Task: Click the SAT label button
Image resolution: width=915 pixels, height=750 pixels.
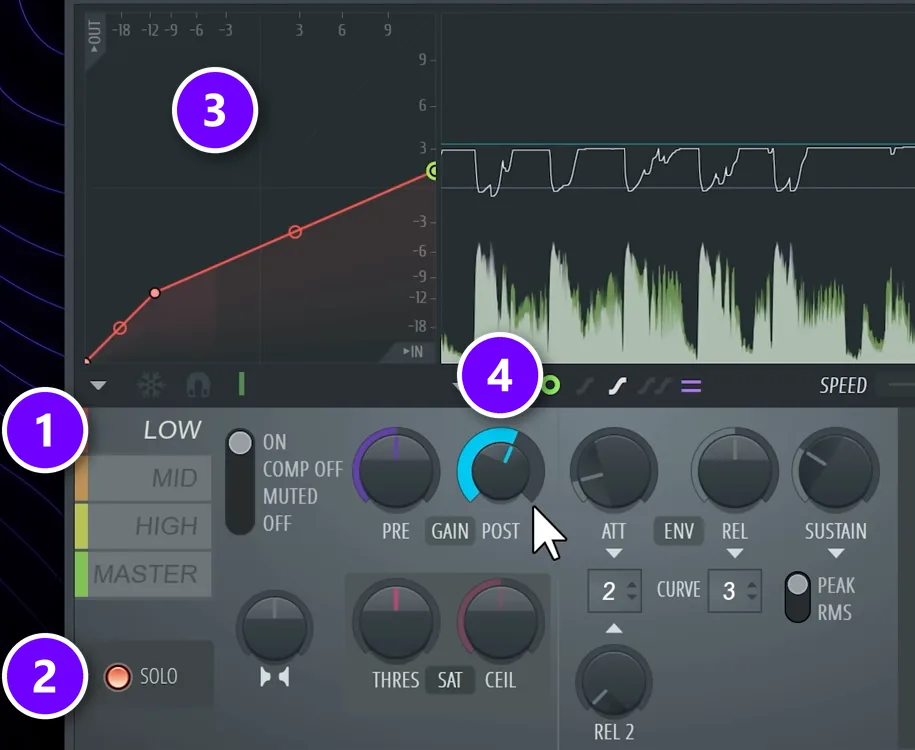Action: pos(450,680)
